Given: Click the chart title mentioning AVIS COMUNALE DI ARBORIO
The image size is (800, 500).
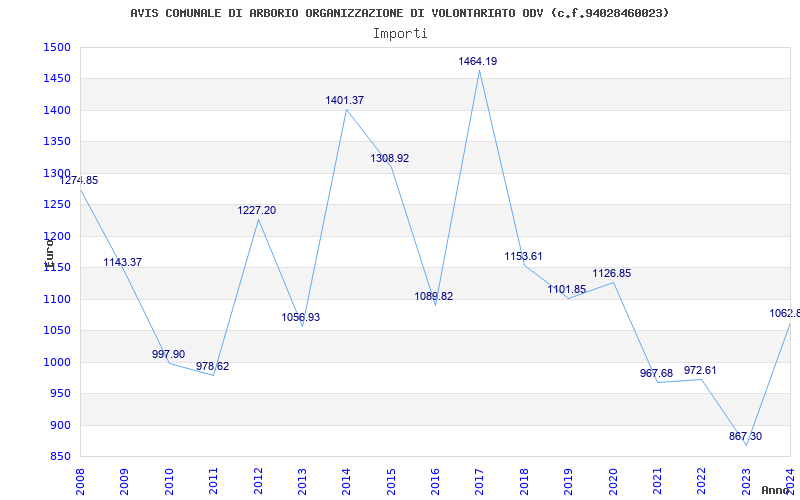Looking at the screenshot, I should pos(399,13).
